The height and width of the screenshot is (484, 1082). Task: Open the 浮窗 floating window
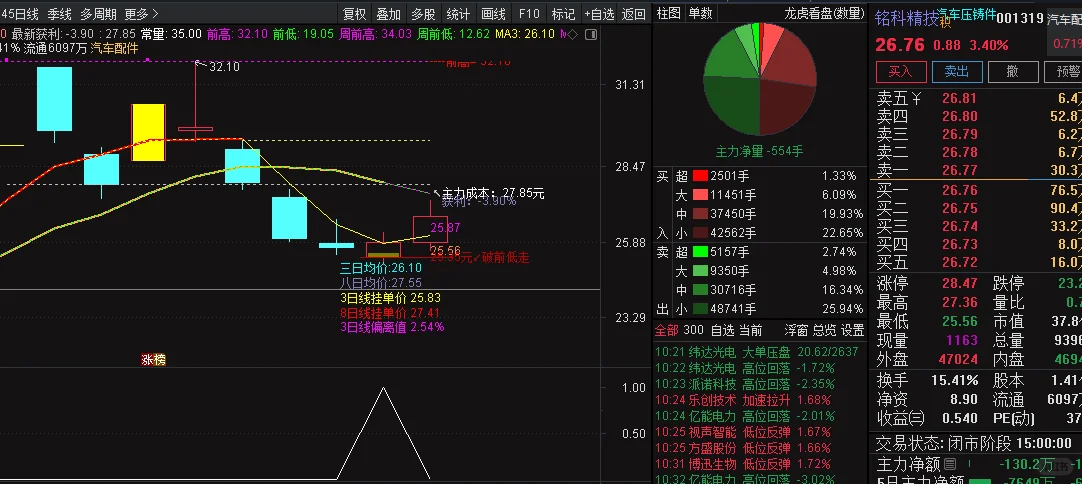[796, 330]
